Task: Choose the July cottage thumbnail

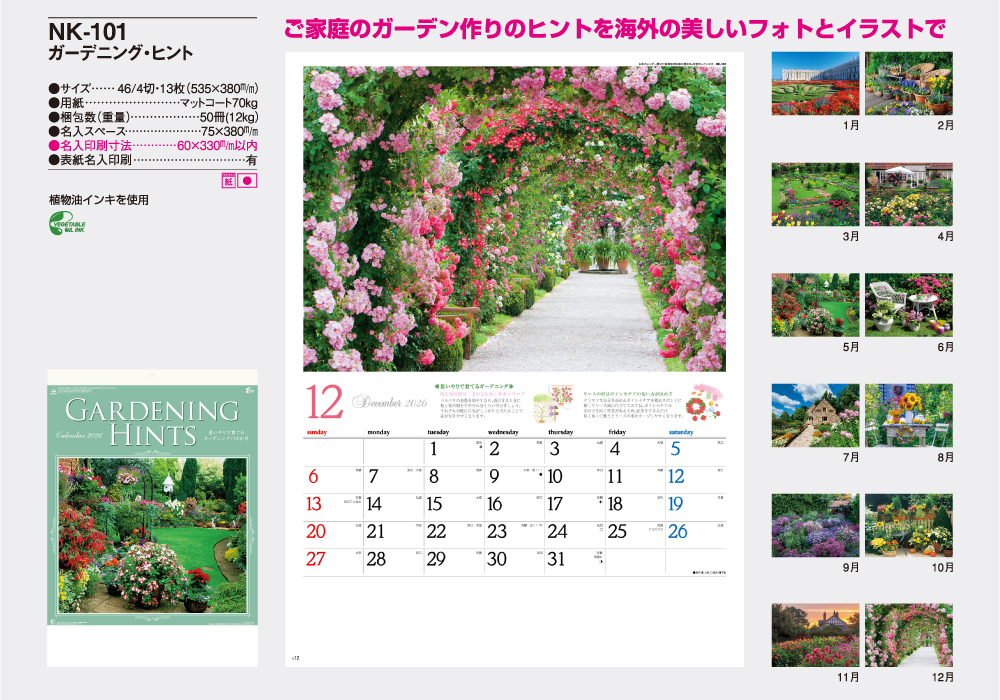Action: (x=815, y=415)
